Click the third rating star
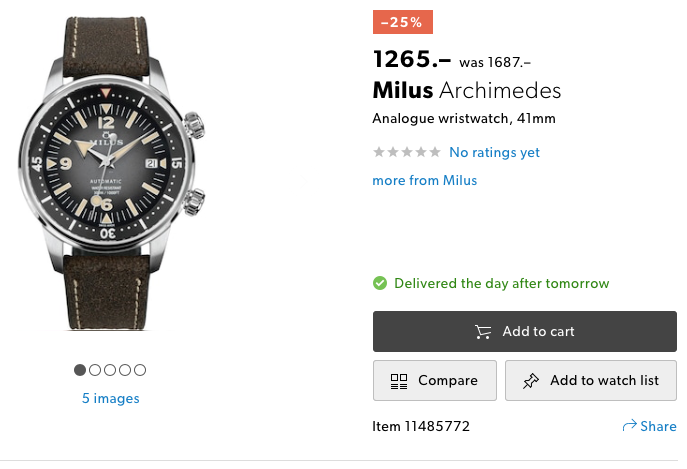Image resolution: width=687 pixels, height=469 pixels. [x=407, y=152]
